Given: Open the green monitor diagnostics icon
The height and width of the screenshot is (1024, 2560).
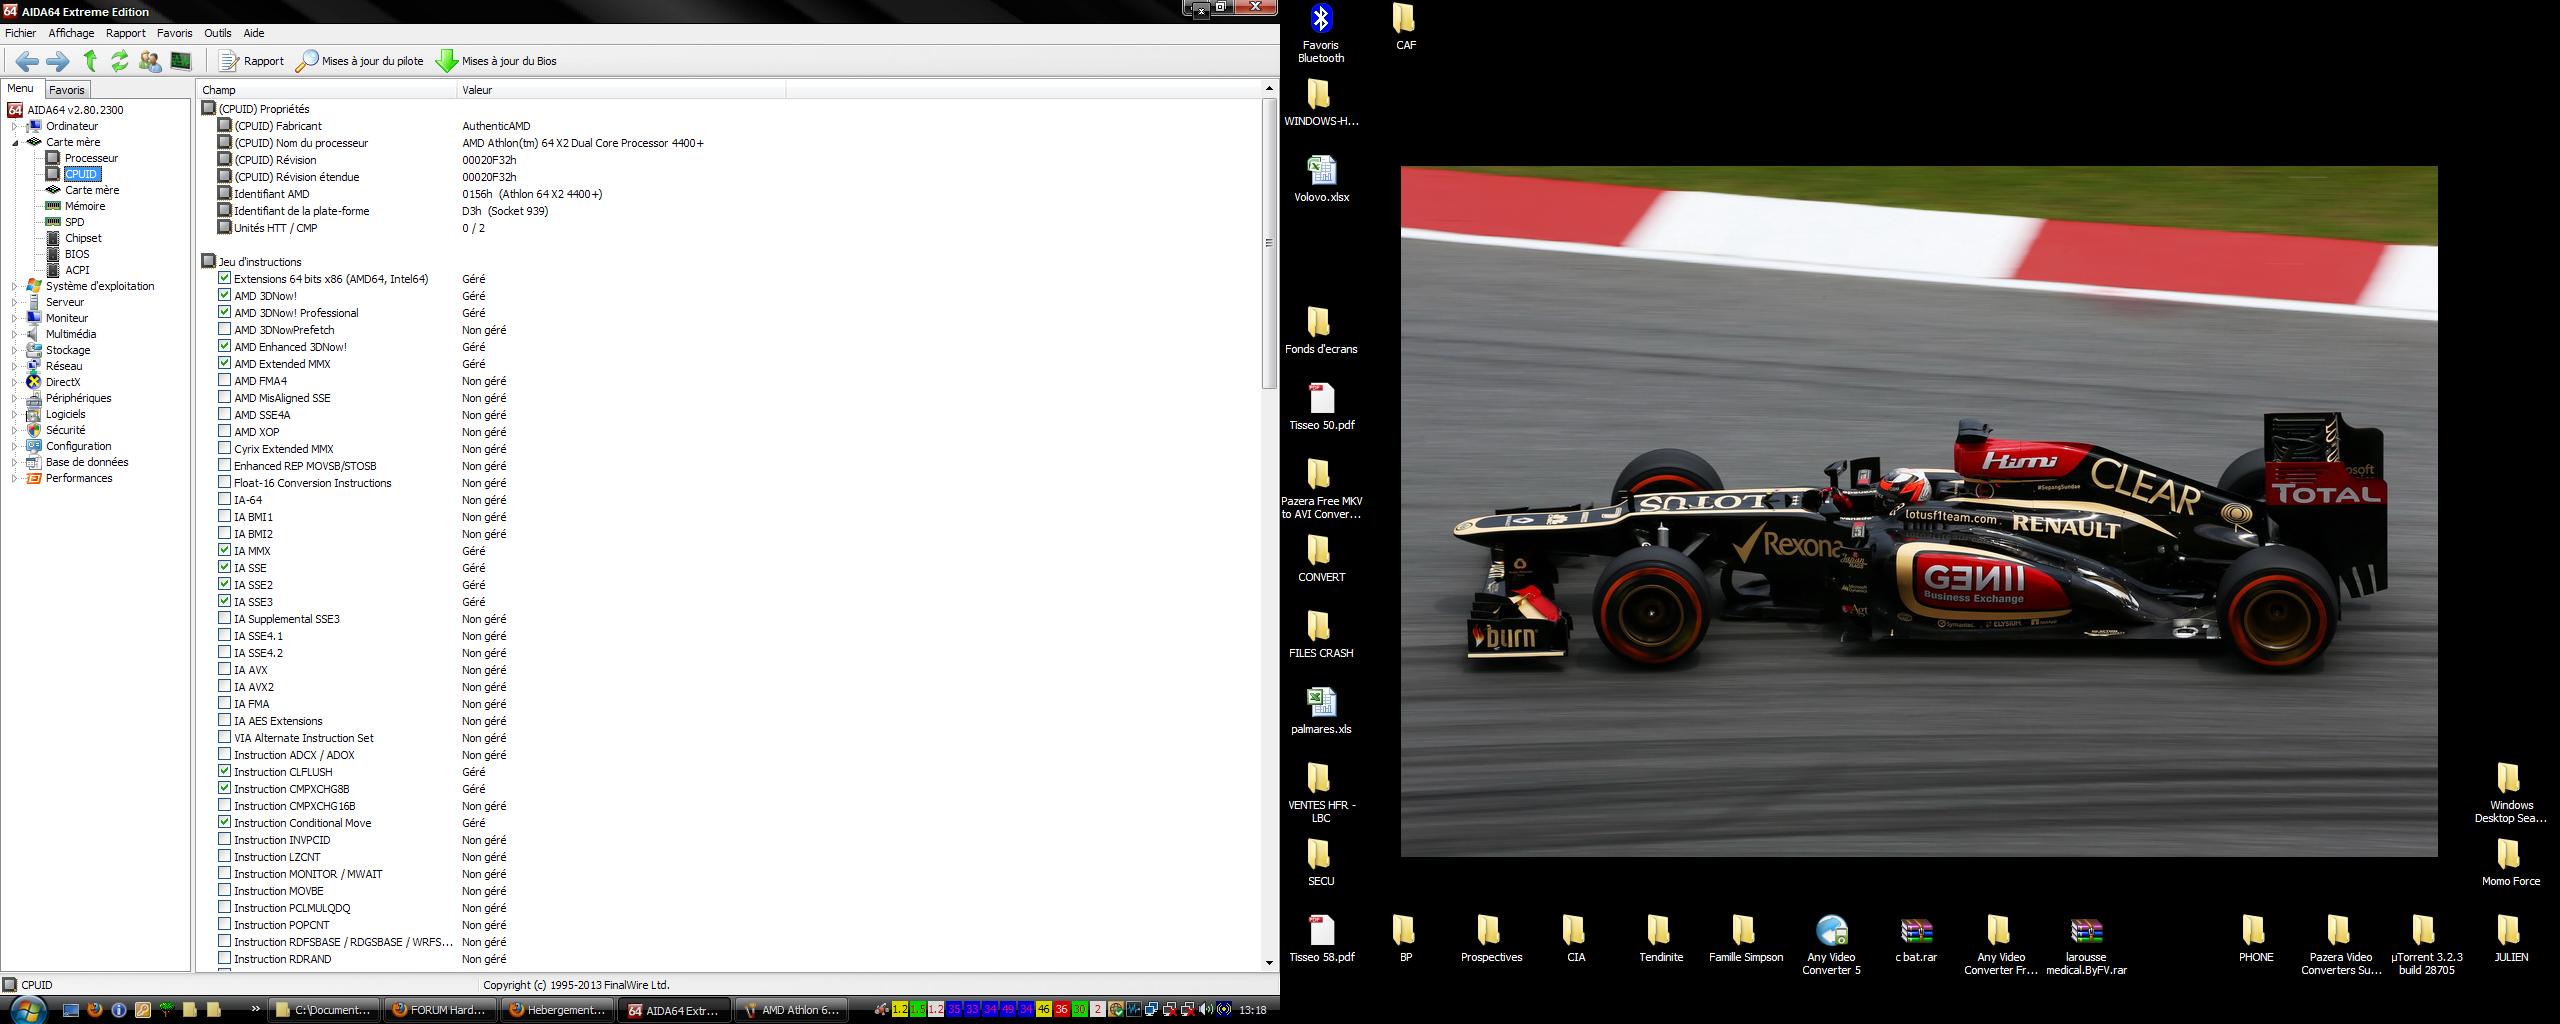Looking at the screenshot, I should [181, 61].
